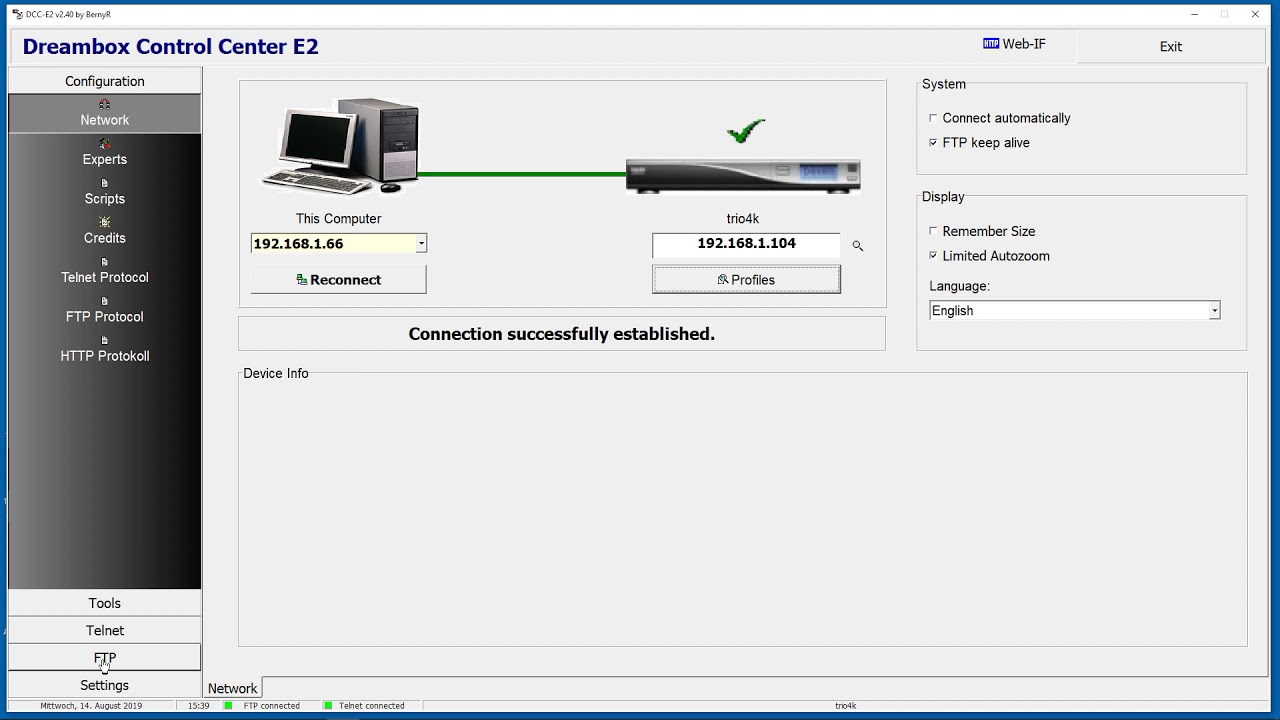Viewport: 1280px width, 720px height.
Task: Disable Limited Autozoom checkbox
Action: [x=933, y=256]
